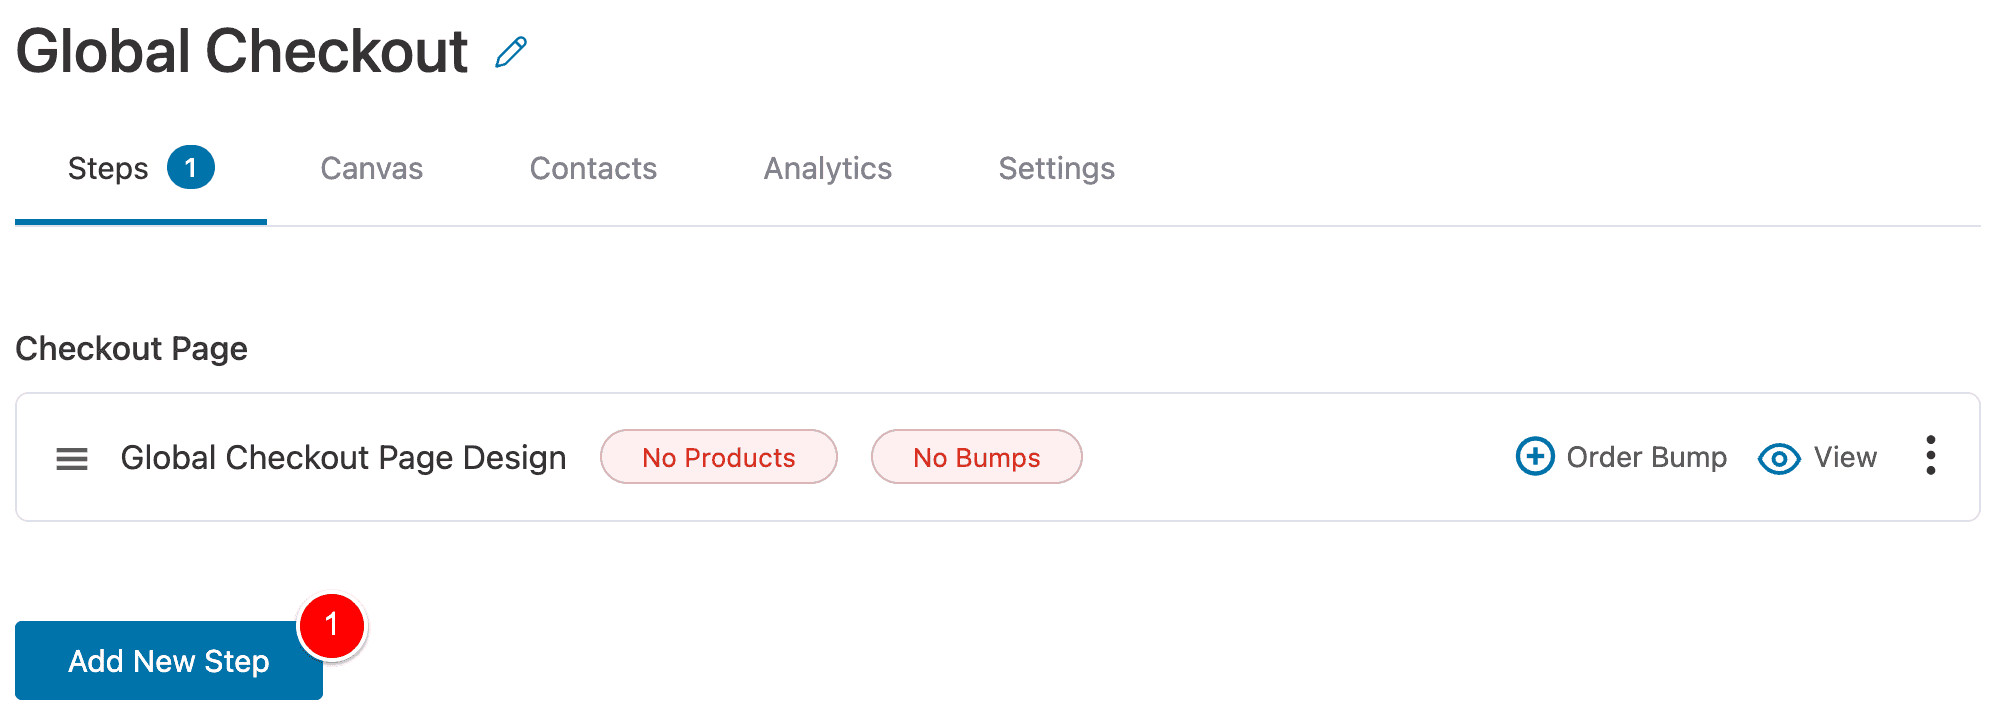The height and width of the screenshot is (712, 1992).
Task: Click the plus circle icon for Order Bump
Action: 1535,457
